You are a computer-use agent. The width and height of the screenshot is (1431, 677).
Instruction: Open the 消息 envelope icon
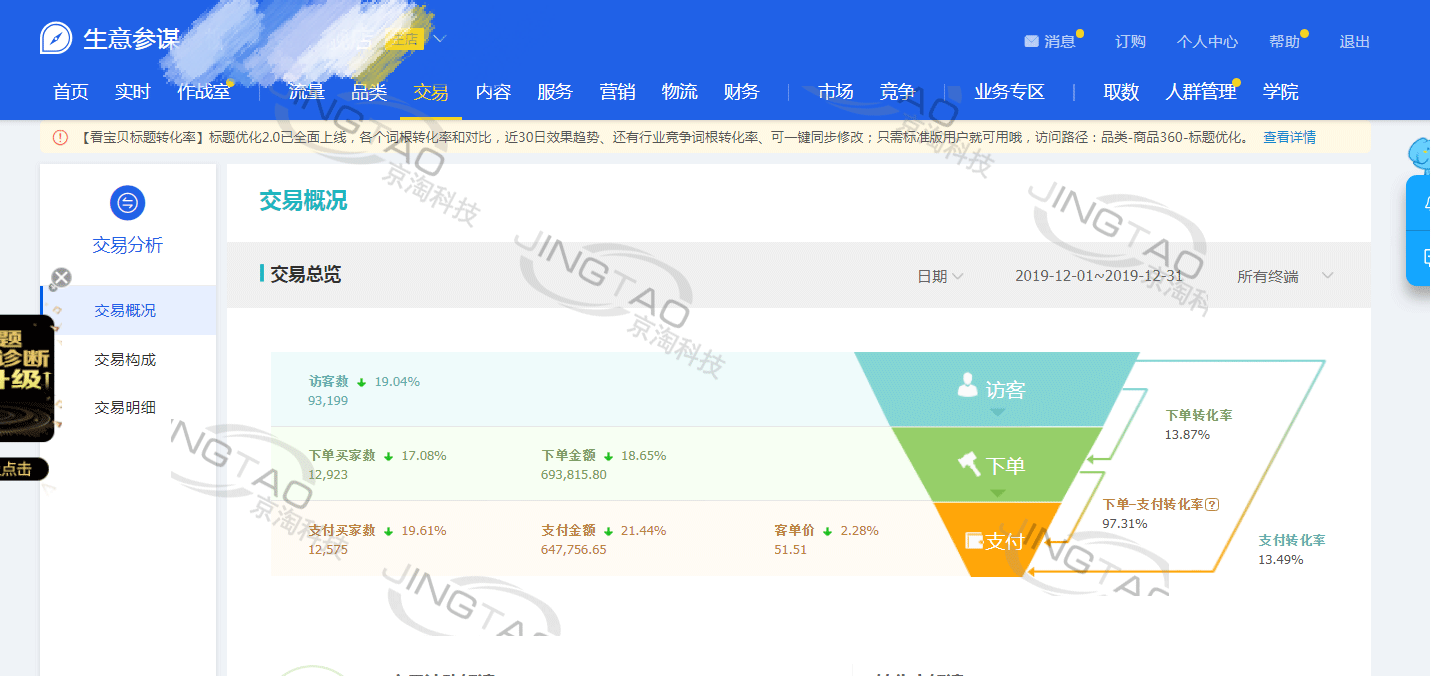tap(1031, 42)
